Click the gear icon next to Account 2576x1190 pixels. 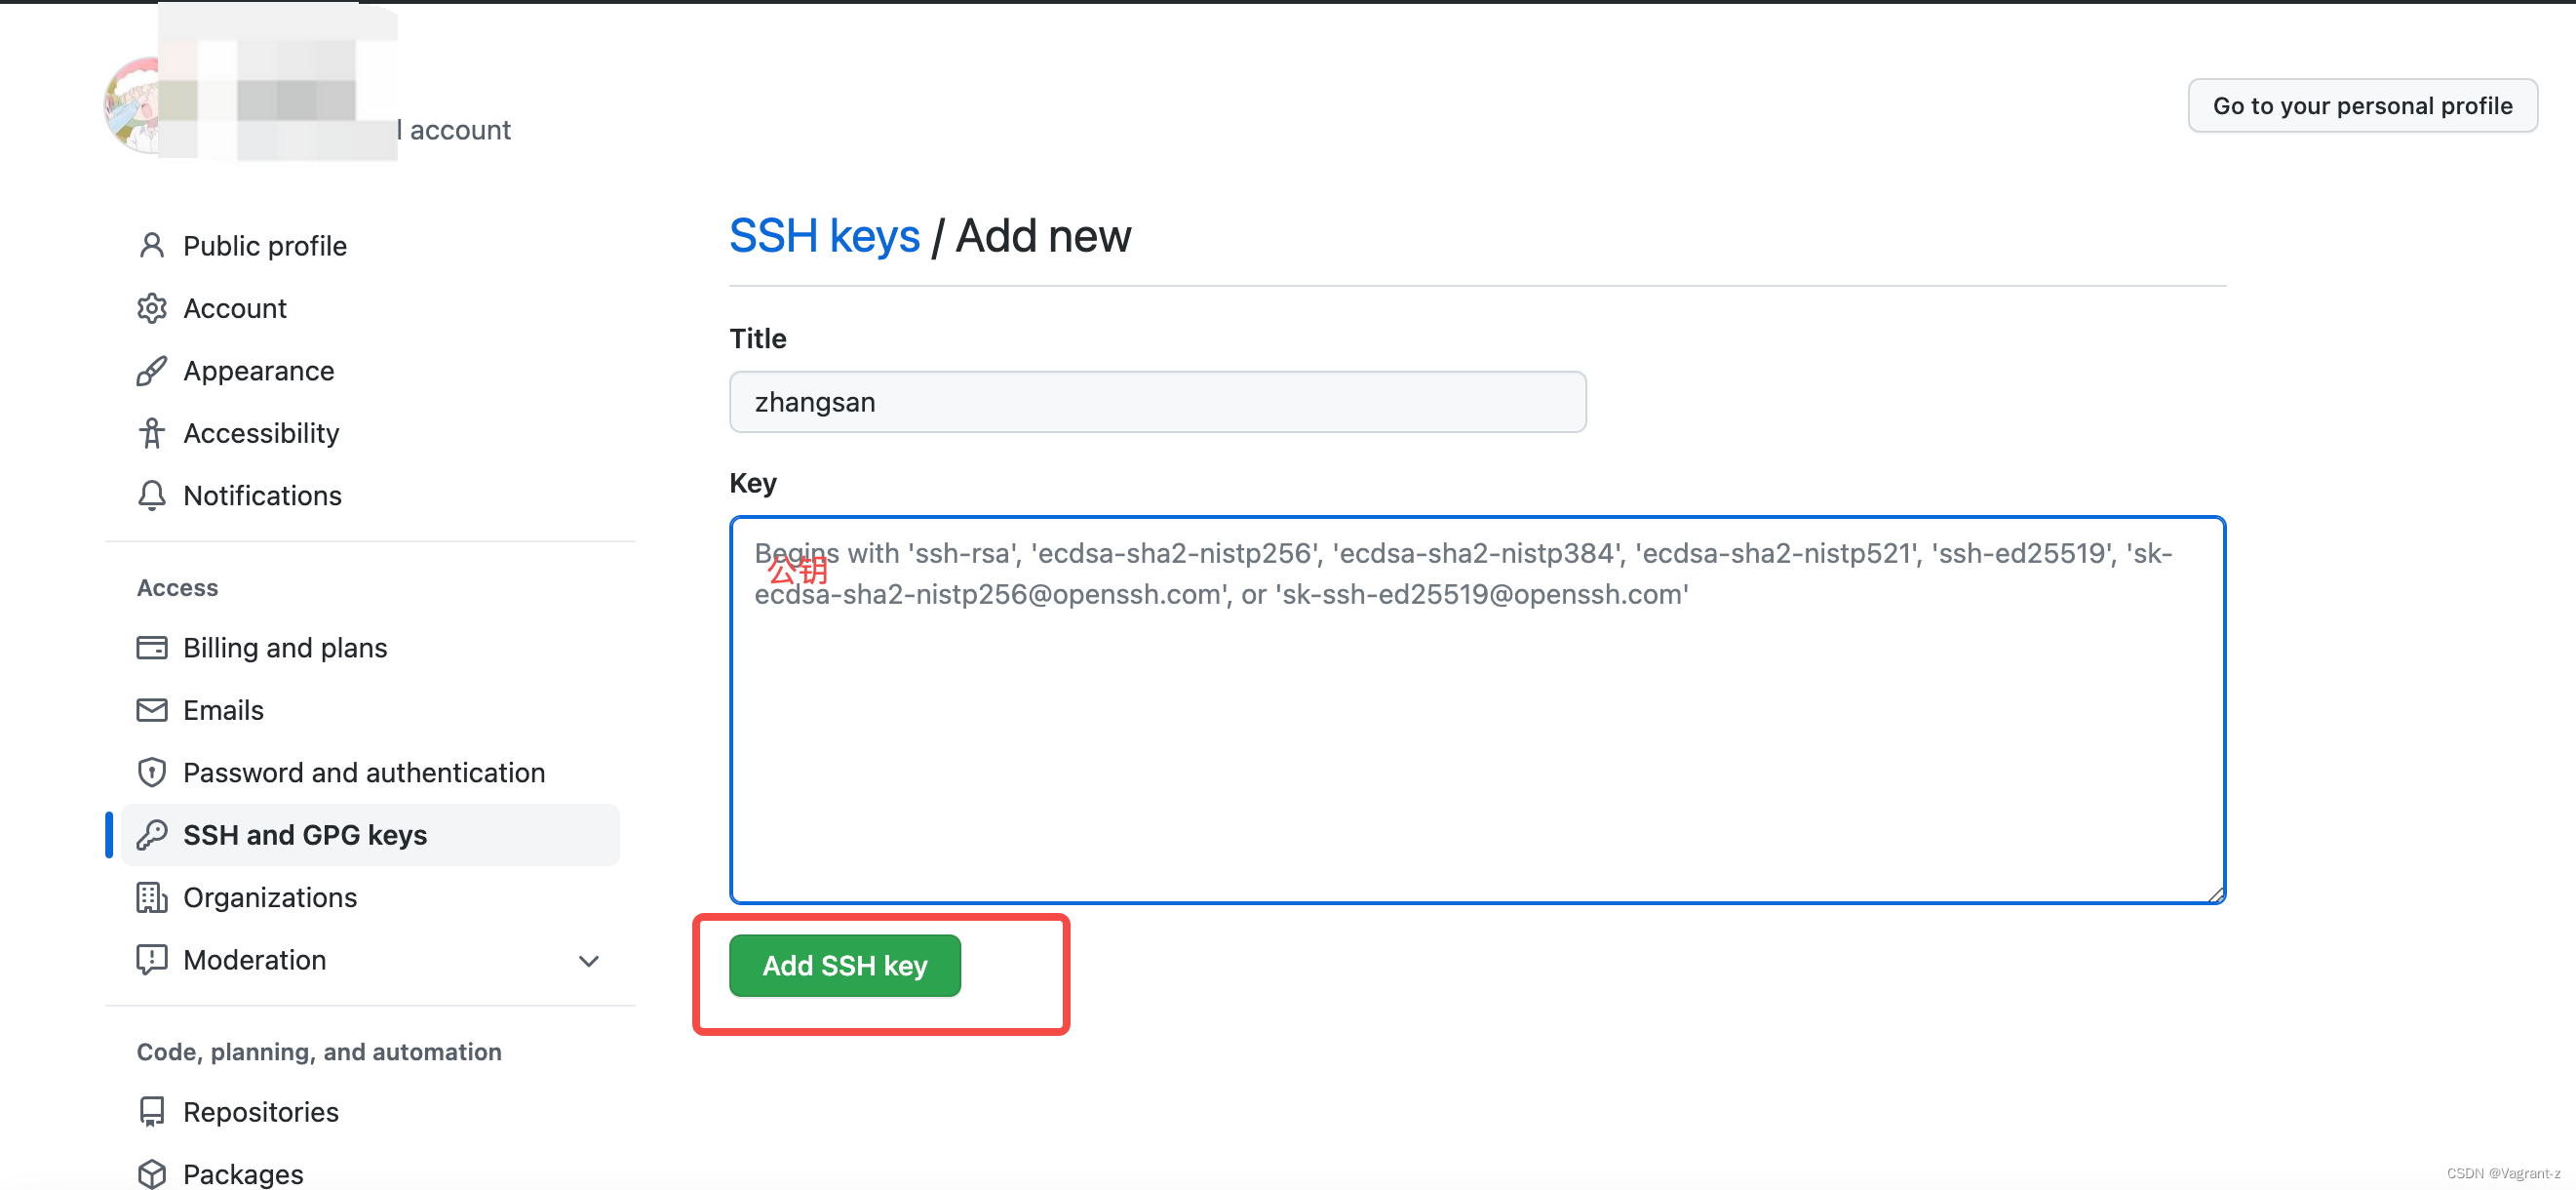click(151, 308)
